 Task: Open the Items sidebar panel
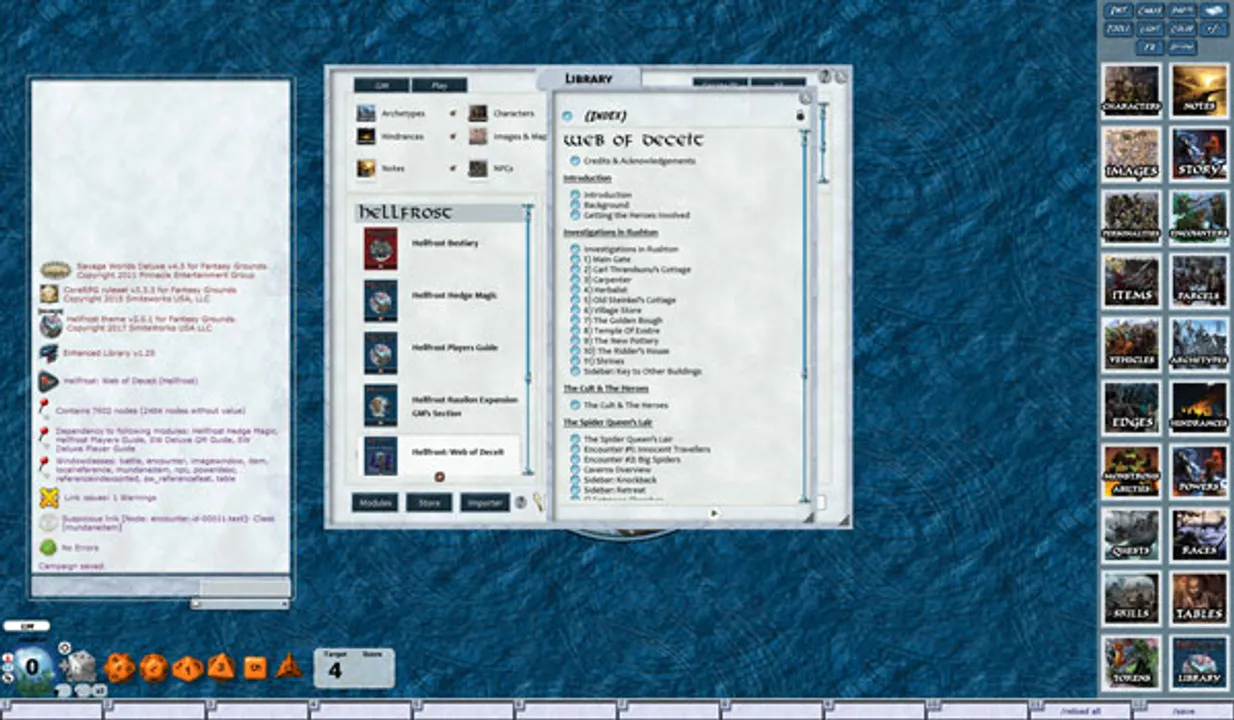(1132, 281)
